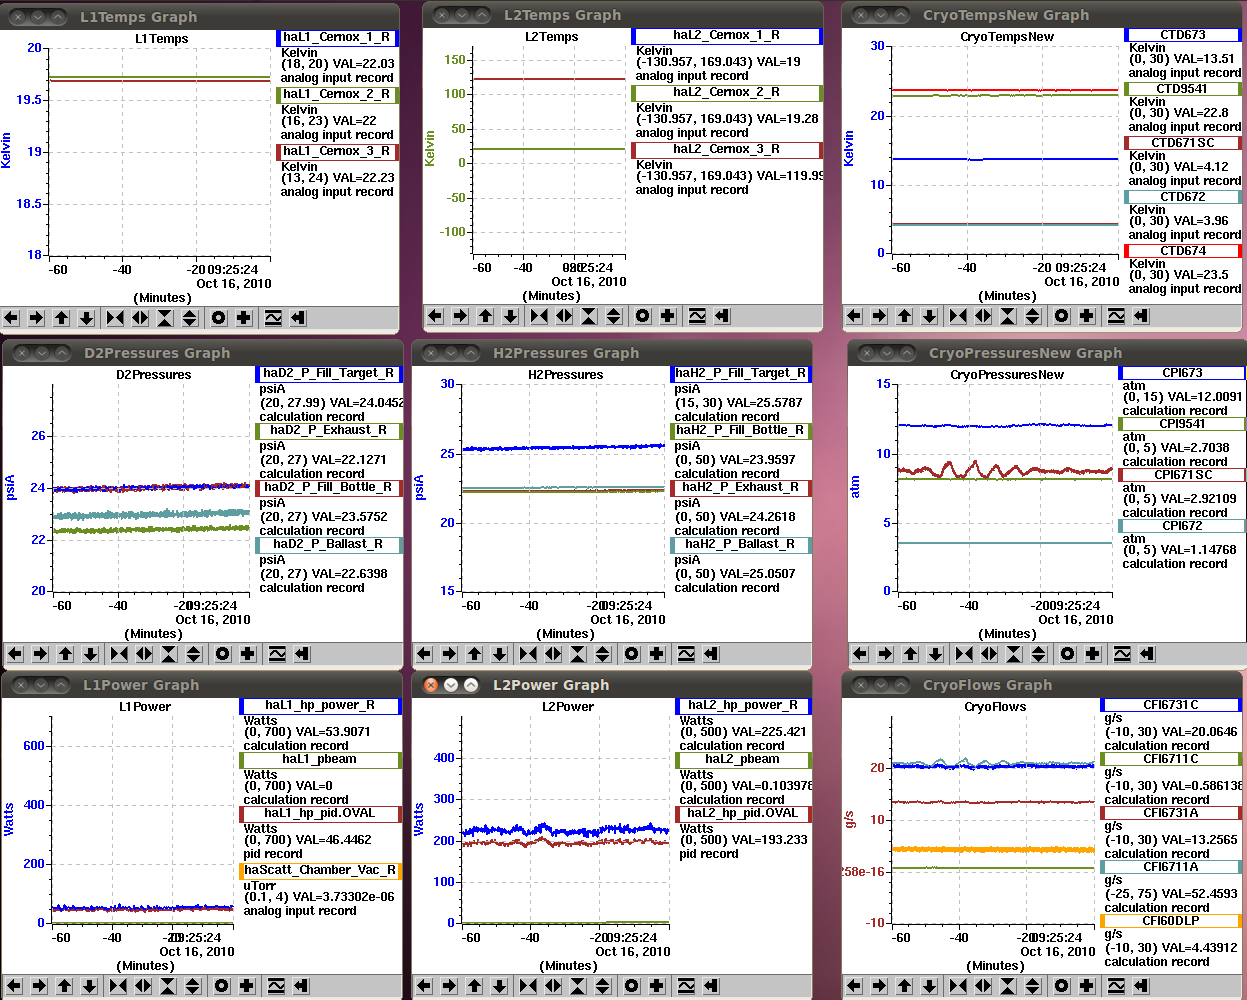Click the plus icon in the L2Temps toolbar
1247x1000 pixels.
click(668, 316)
